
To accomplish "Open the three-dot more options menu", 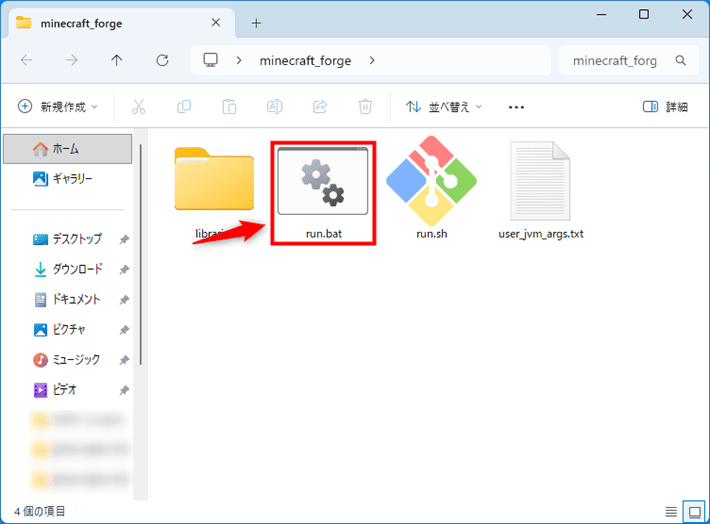I will tap(516, 107).
